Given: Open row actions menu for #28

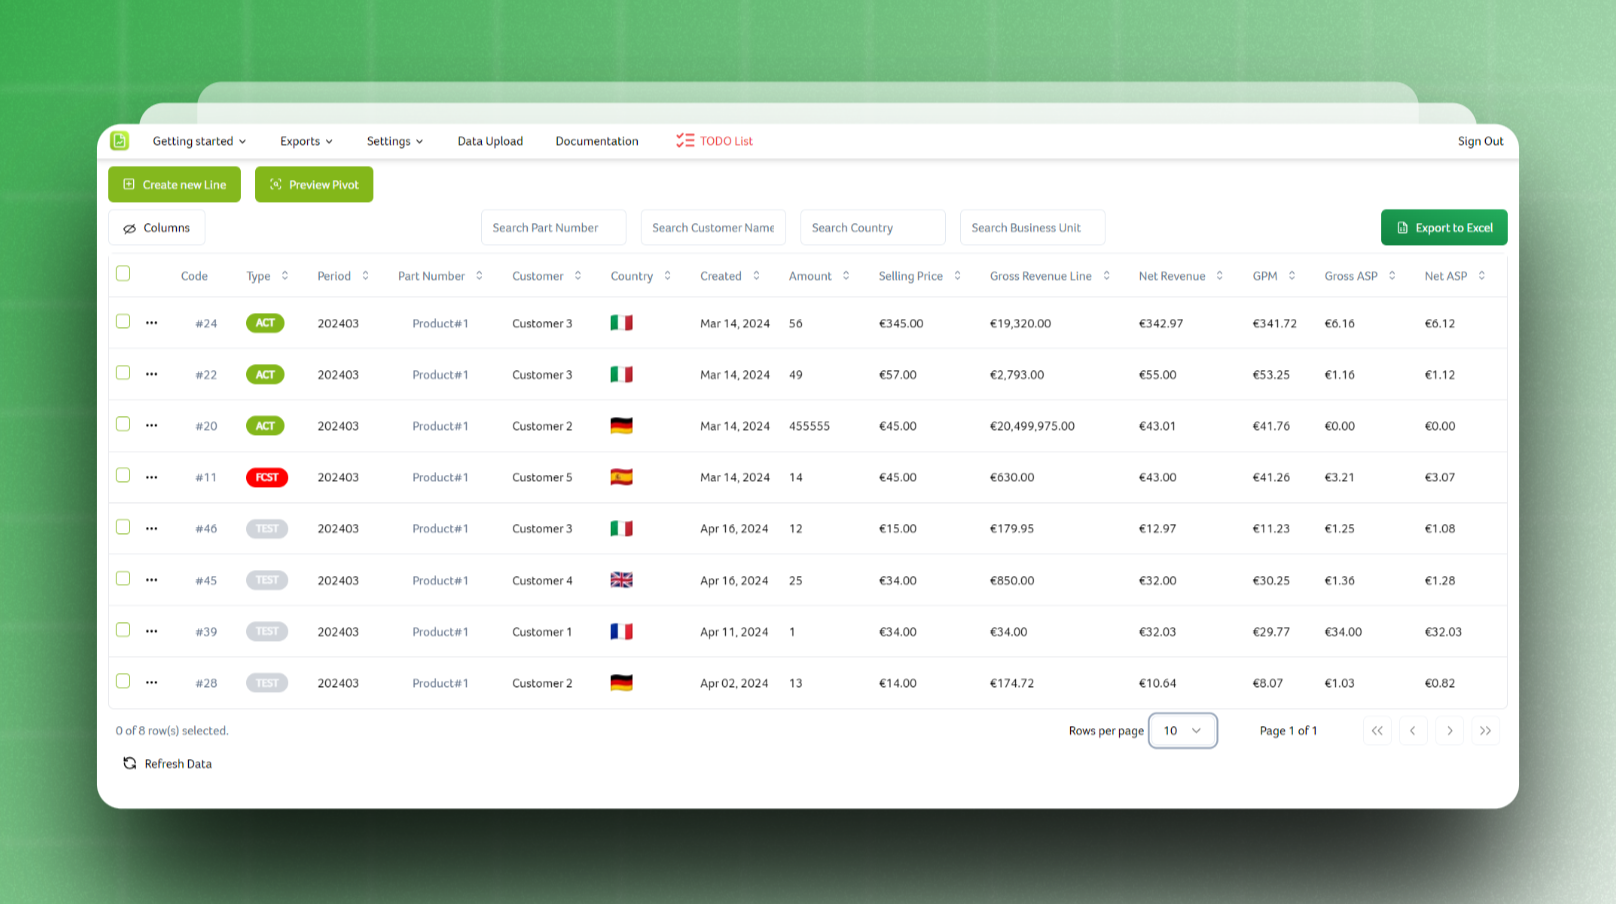Looking at the screenshot, I should click(151, 682).
